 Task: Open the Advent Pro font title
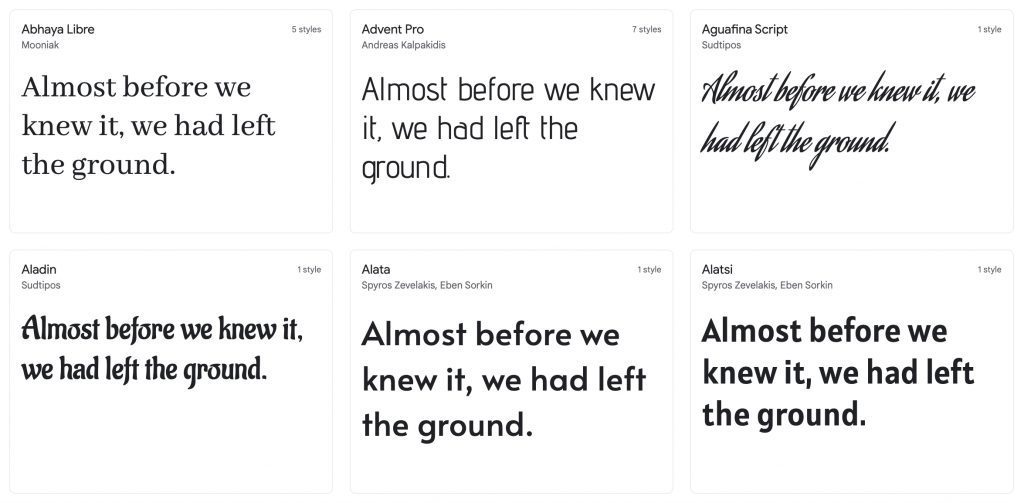[393, 29]
